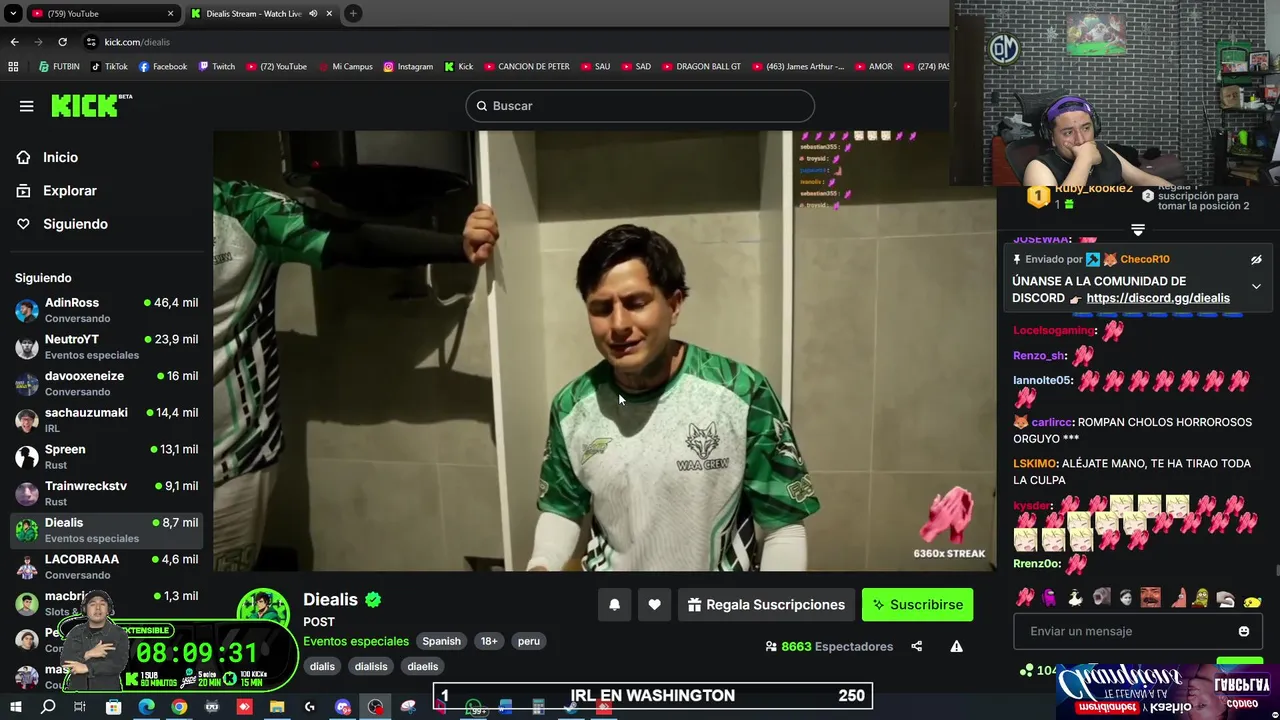Click Regala Suscripciones button
Viewport: 1280px width, 720px height.
[x=766, y=604]
